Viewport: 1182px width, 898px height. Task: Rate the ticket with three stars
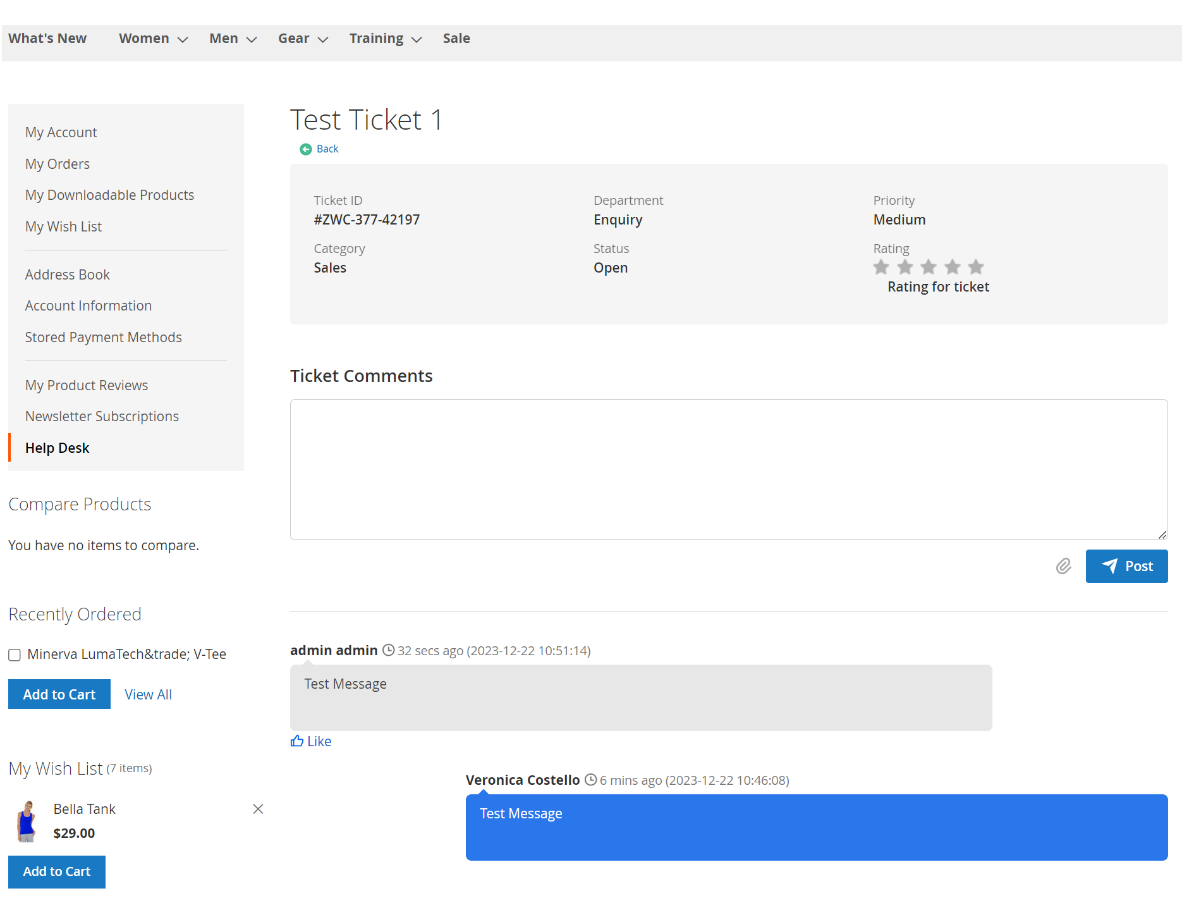pos(928,266)
